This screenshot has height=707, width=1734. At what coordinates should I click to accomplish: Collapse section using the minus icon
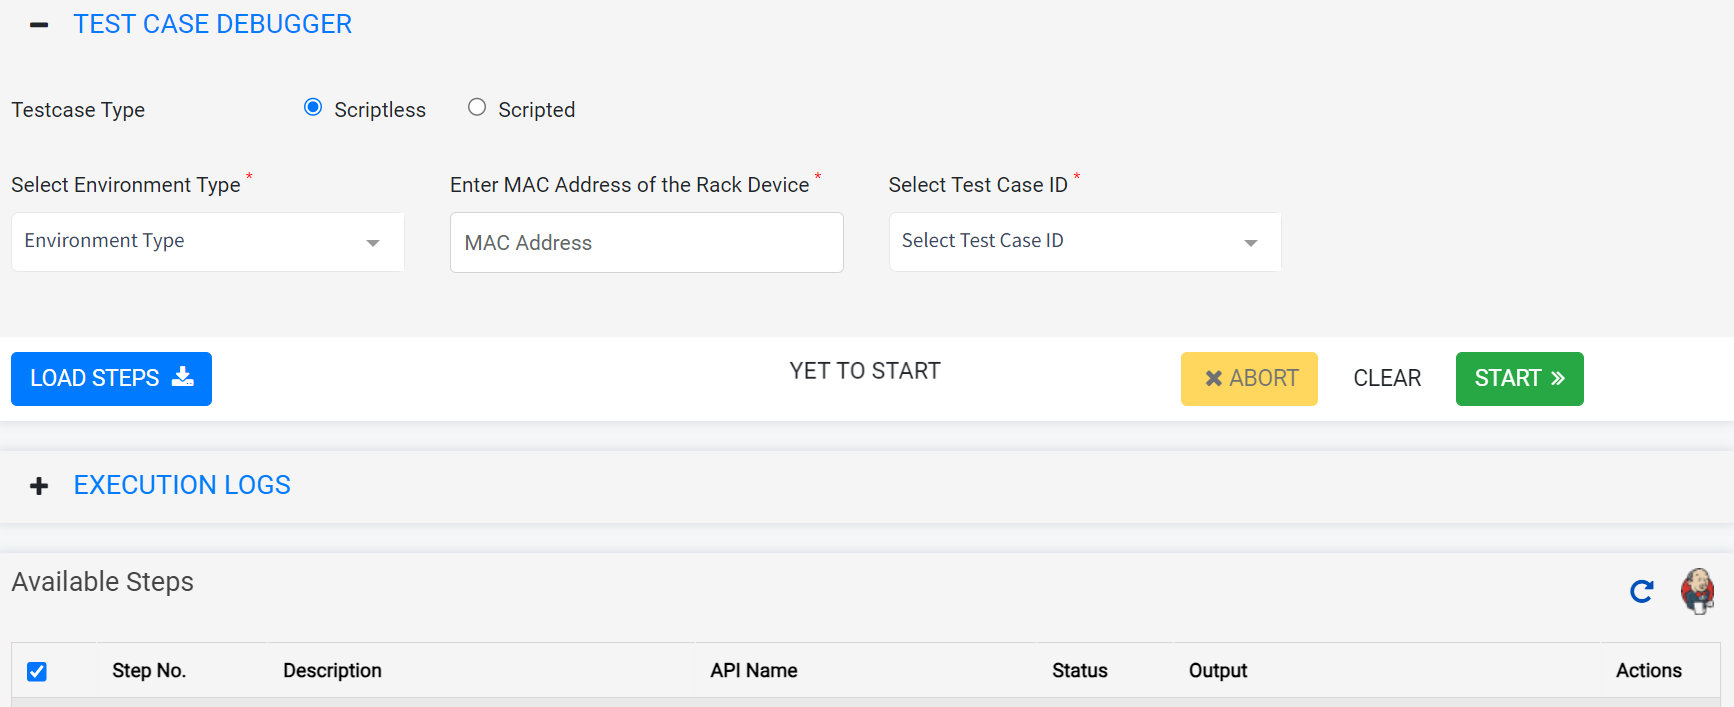39,25
